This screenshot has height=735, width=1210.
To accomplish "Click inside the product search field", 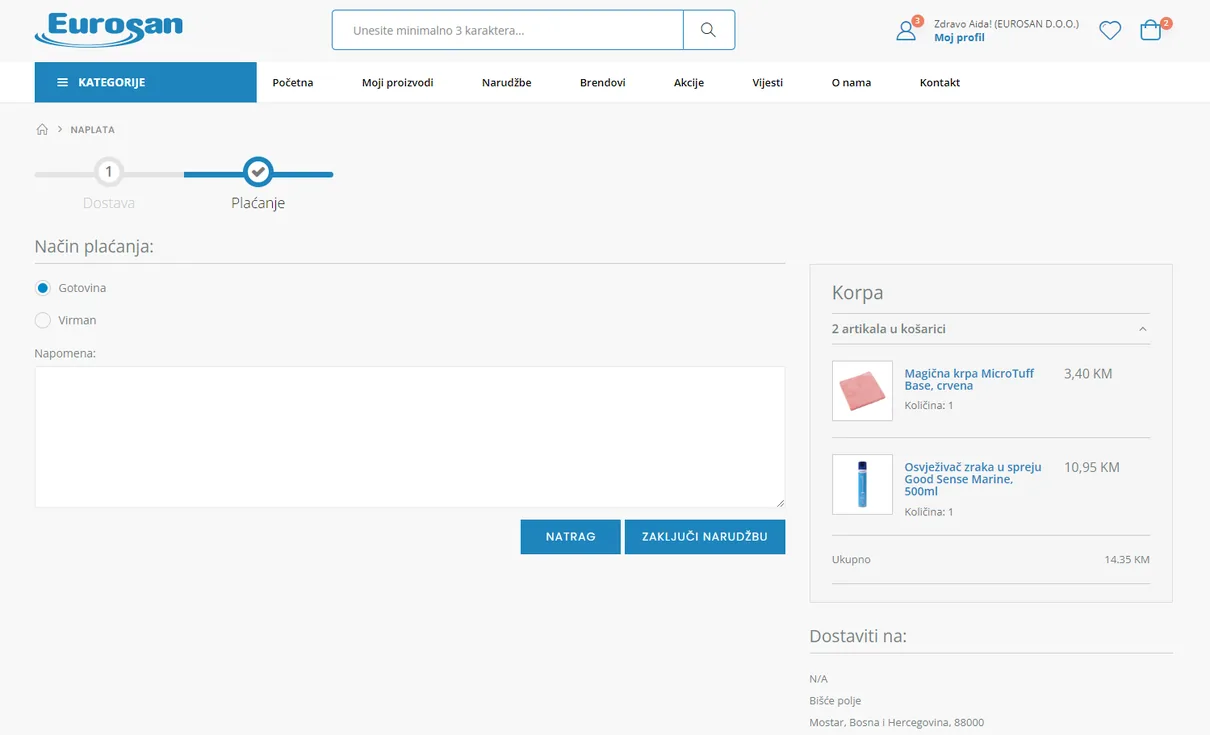I will [x=508, y=30].
